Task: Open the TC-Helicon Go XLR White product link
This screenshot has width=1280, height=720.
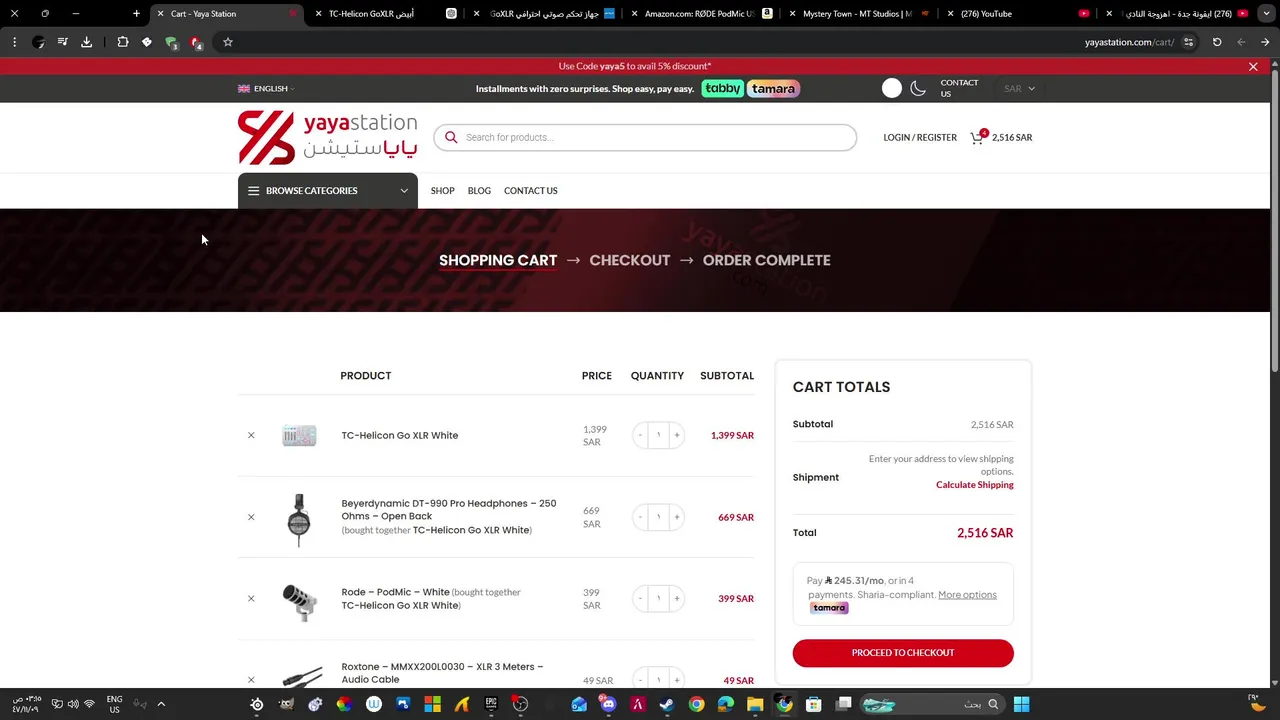Action: [x=400, y=435]
